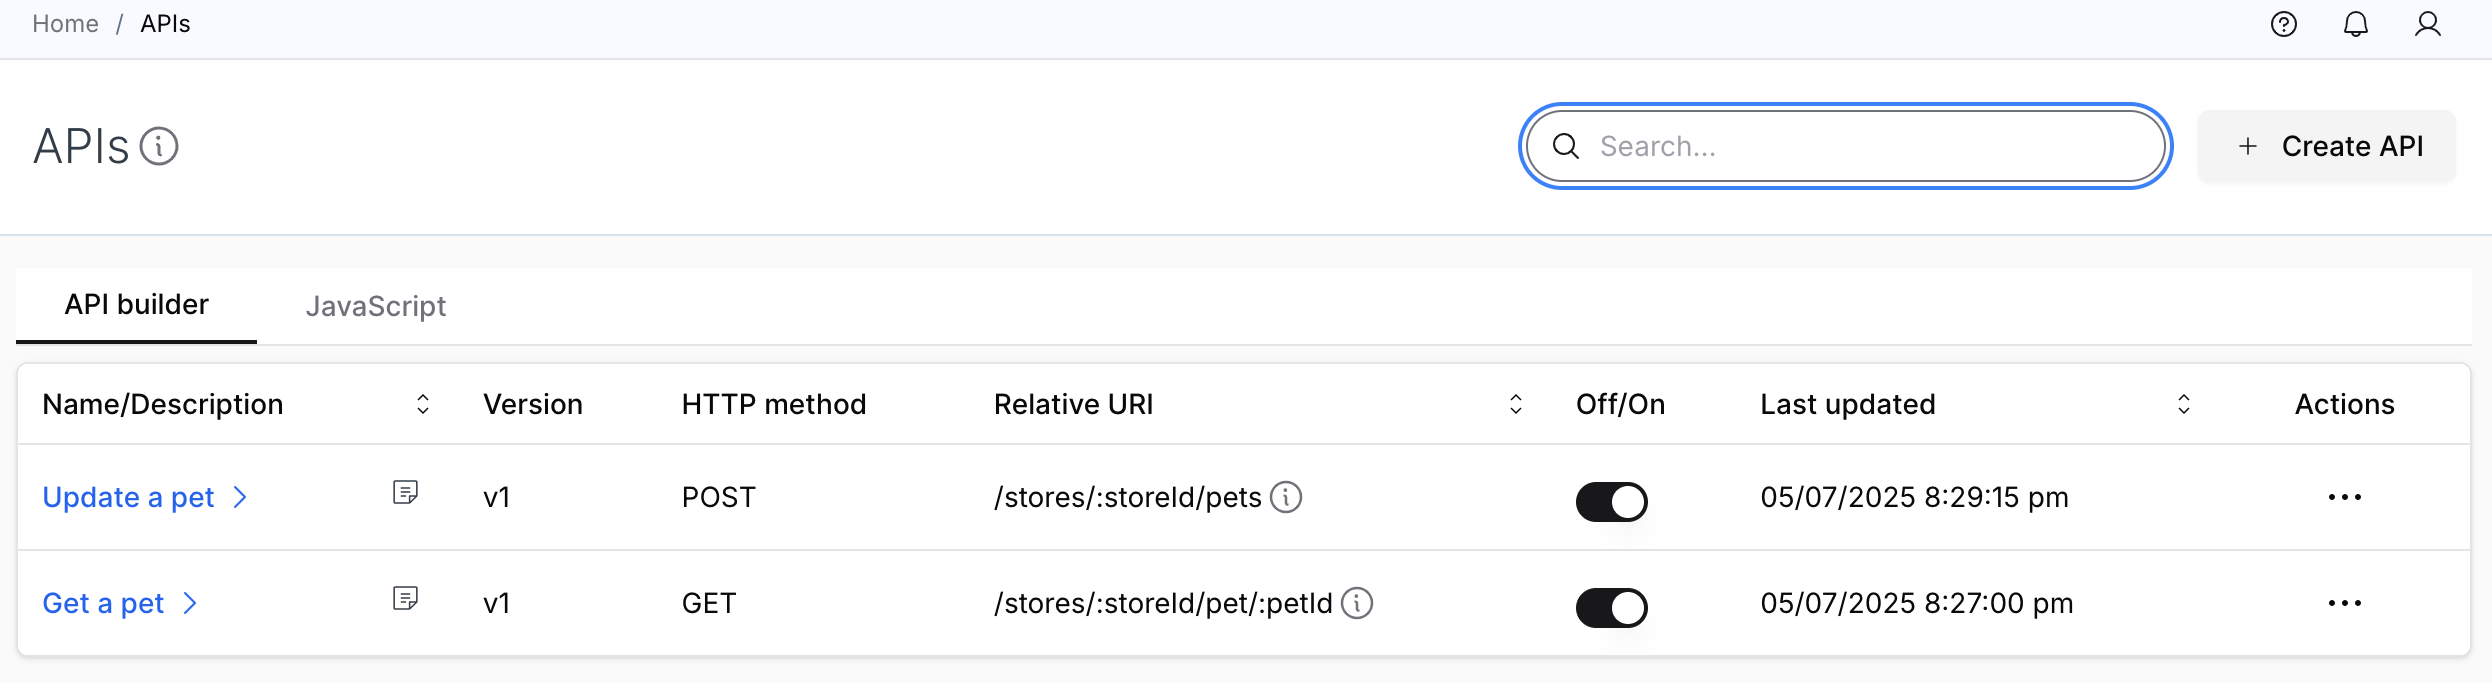The width and height of the screenshot is (2492, 682).
Task: Expand the Get a pet chevron
Action: click(190, 603)
